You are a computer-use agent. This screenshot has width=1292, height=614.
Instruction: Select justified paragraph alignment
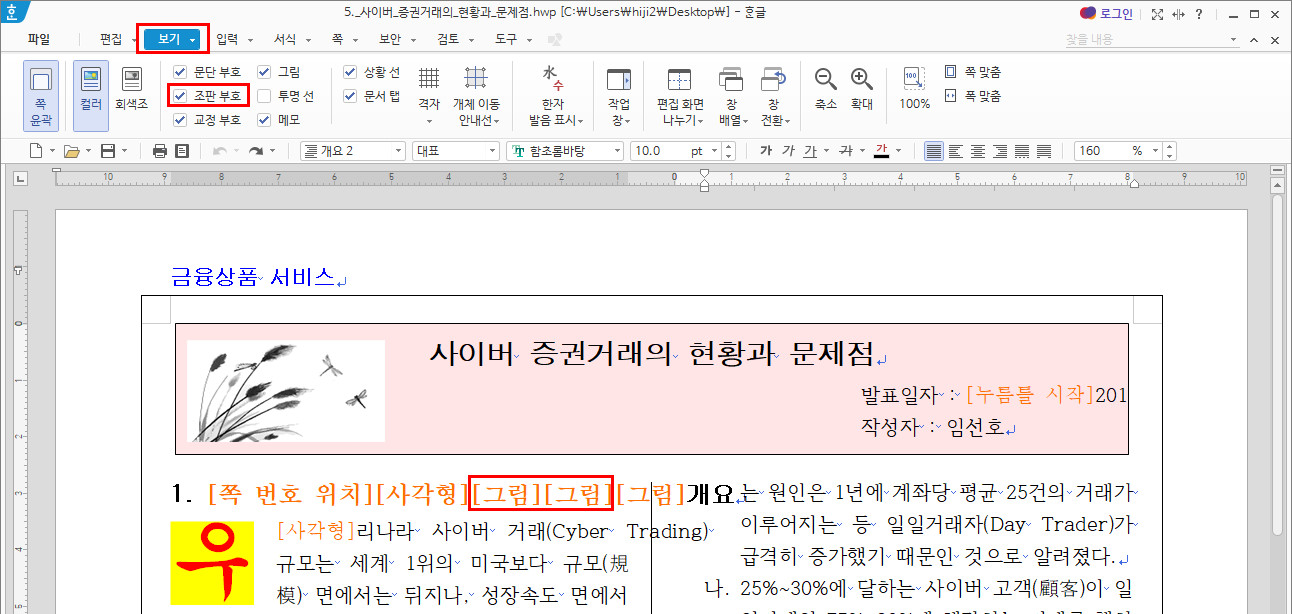(934, 151)
